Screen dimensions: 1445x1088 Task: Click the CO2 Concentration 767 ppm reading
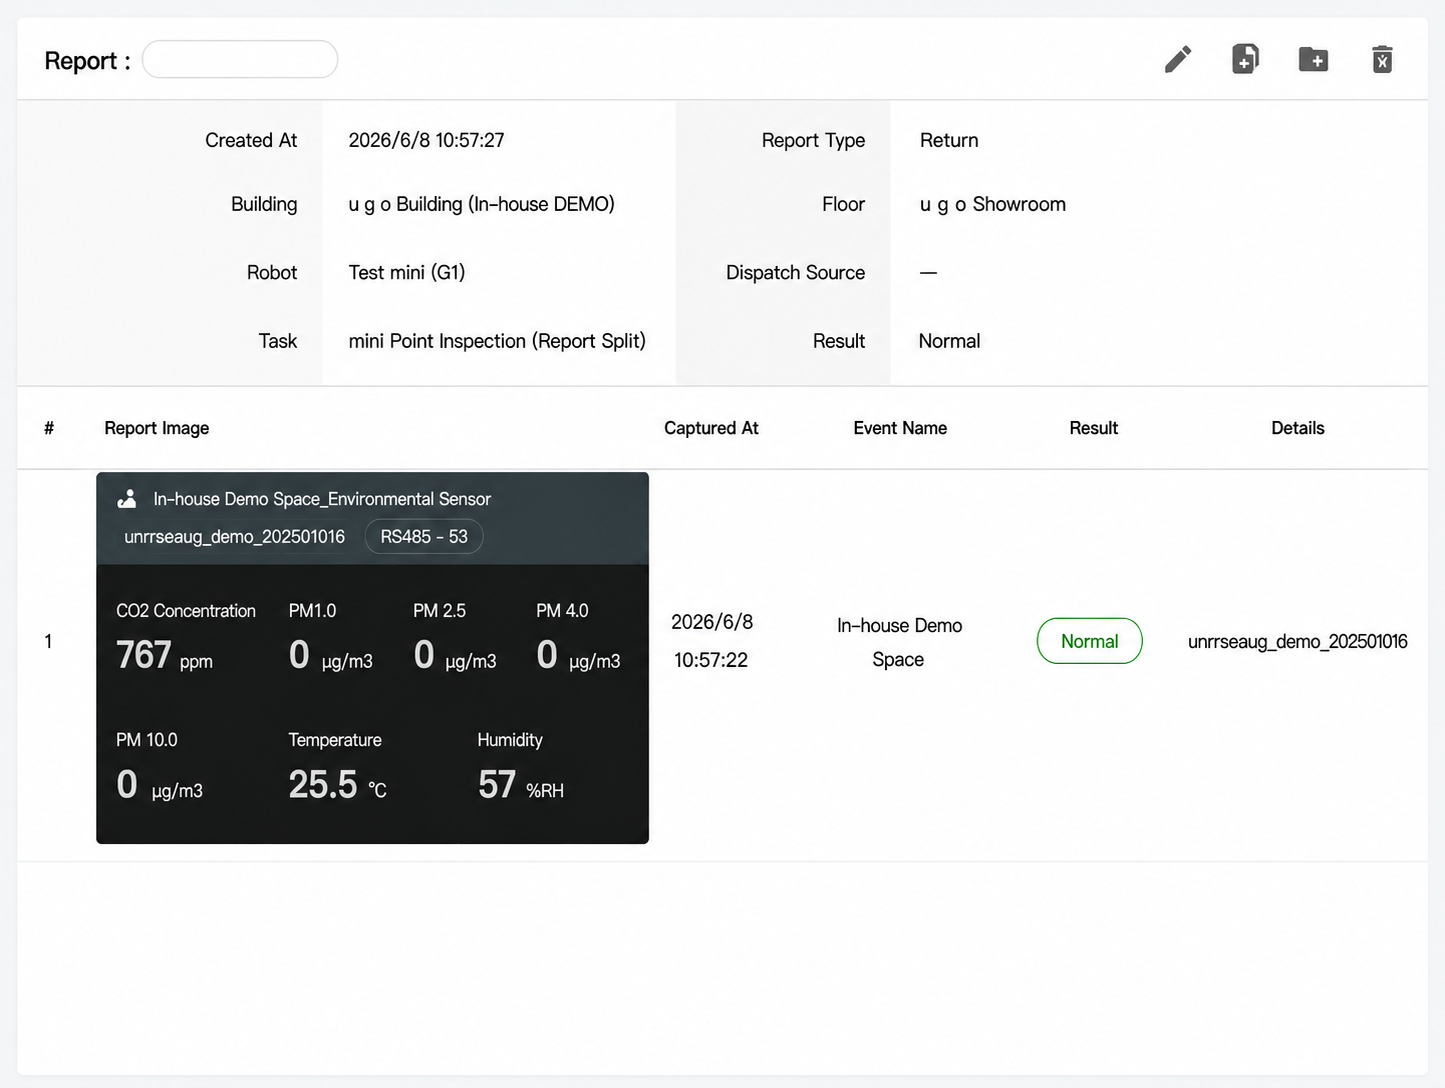[185, 637]
